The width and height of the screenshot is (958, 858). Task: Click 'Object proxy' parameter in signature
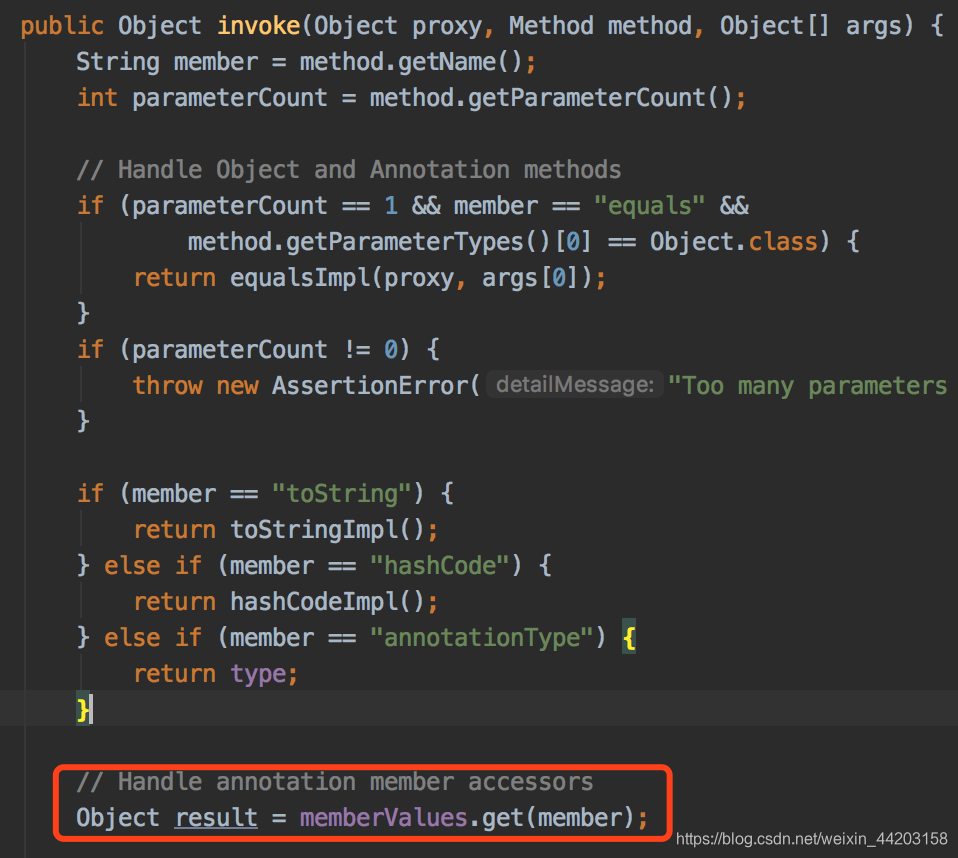pos(398,26)
